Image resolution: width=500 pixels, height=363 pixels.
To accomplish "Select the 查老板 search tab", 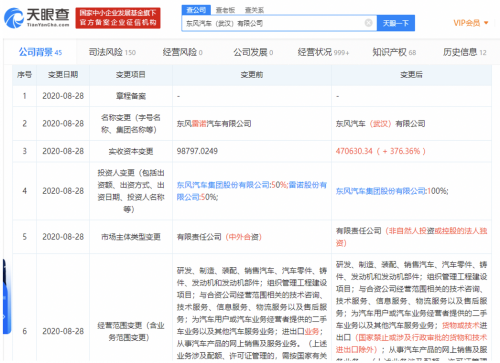I will point(225,10).
